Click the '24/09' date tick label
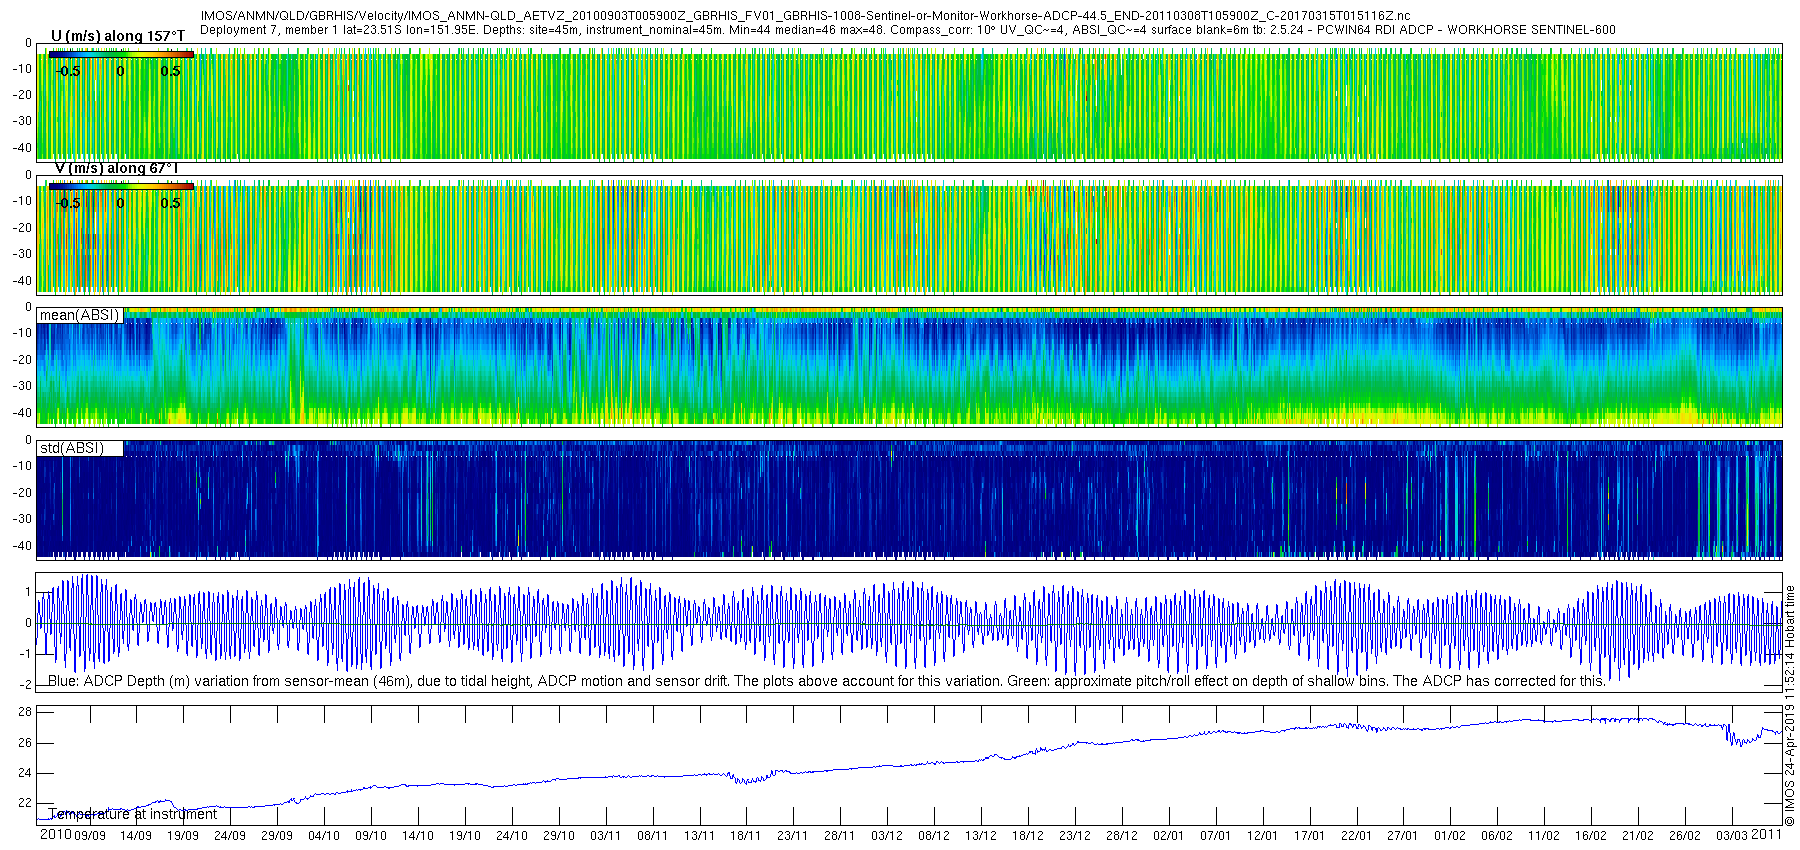 pos(230,835)
